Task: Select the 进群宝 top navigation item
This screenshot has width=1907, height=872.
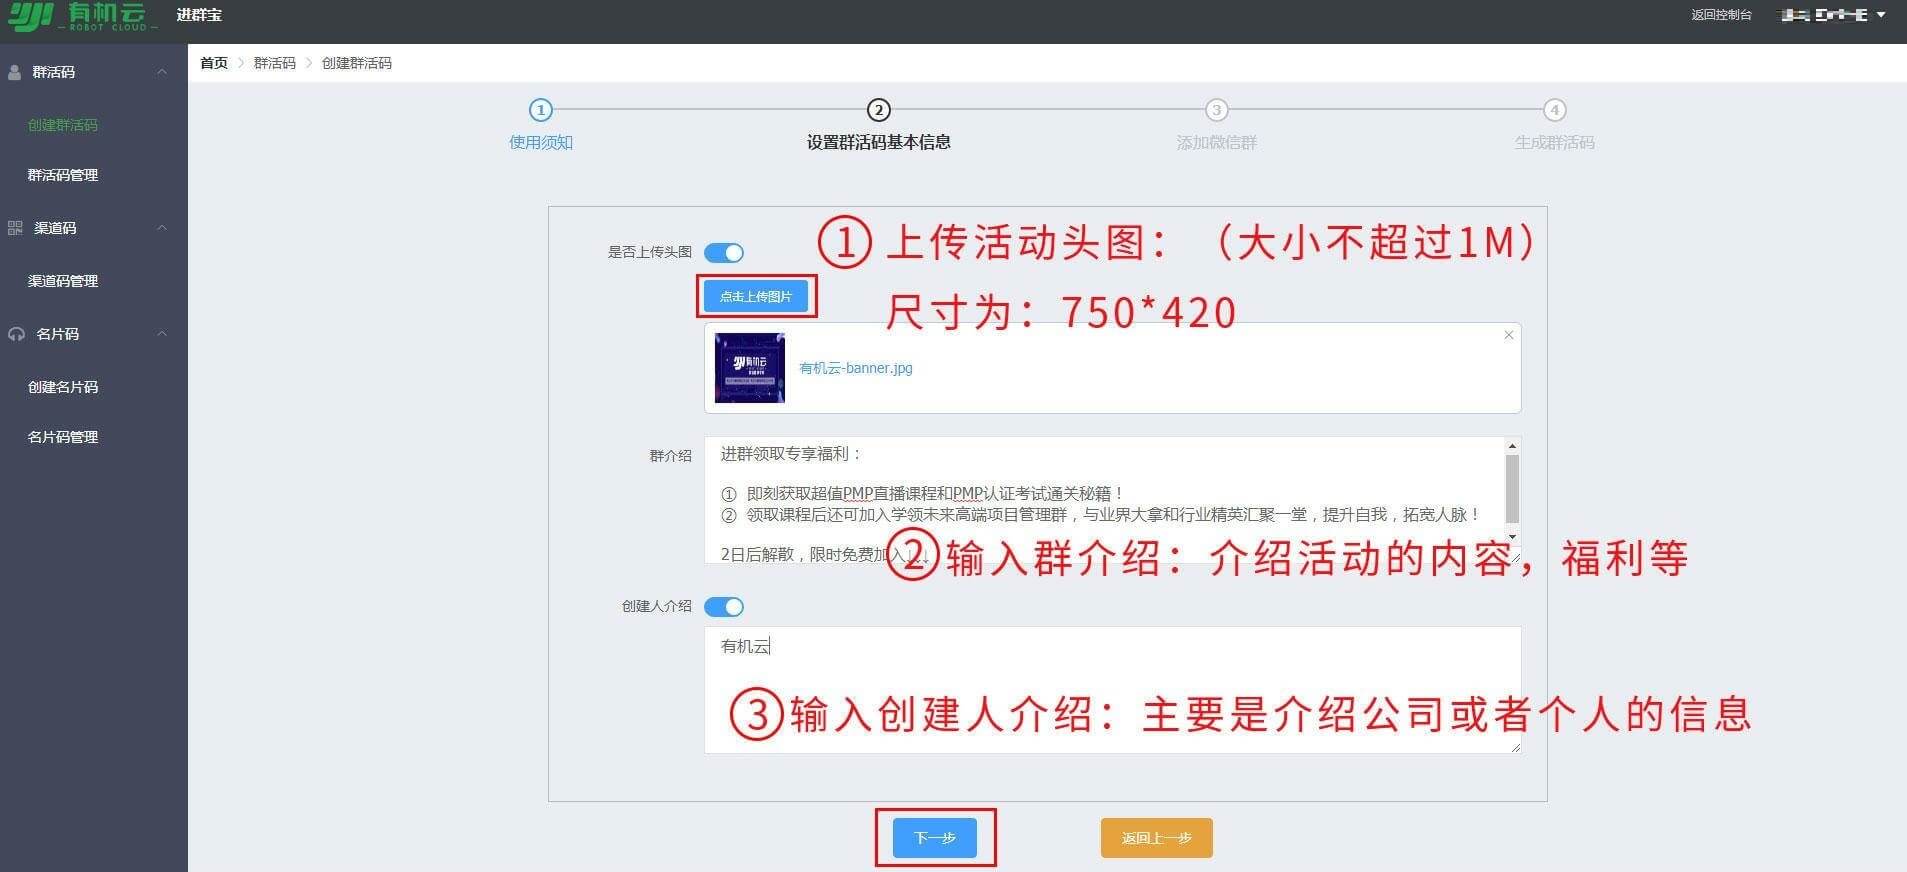Action: 199,15
